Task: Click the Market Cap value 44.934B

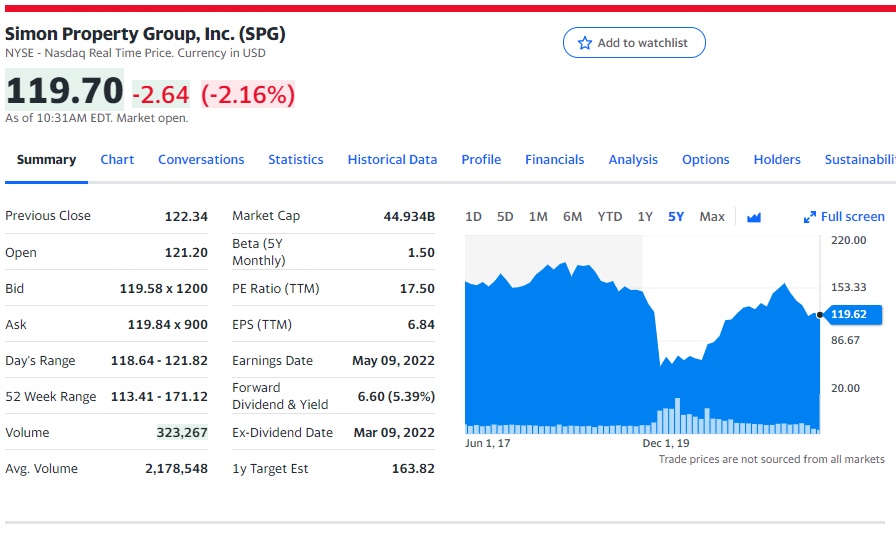Action: point(409,217)
